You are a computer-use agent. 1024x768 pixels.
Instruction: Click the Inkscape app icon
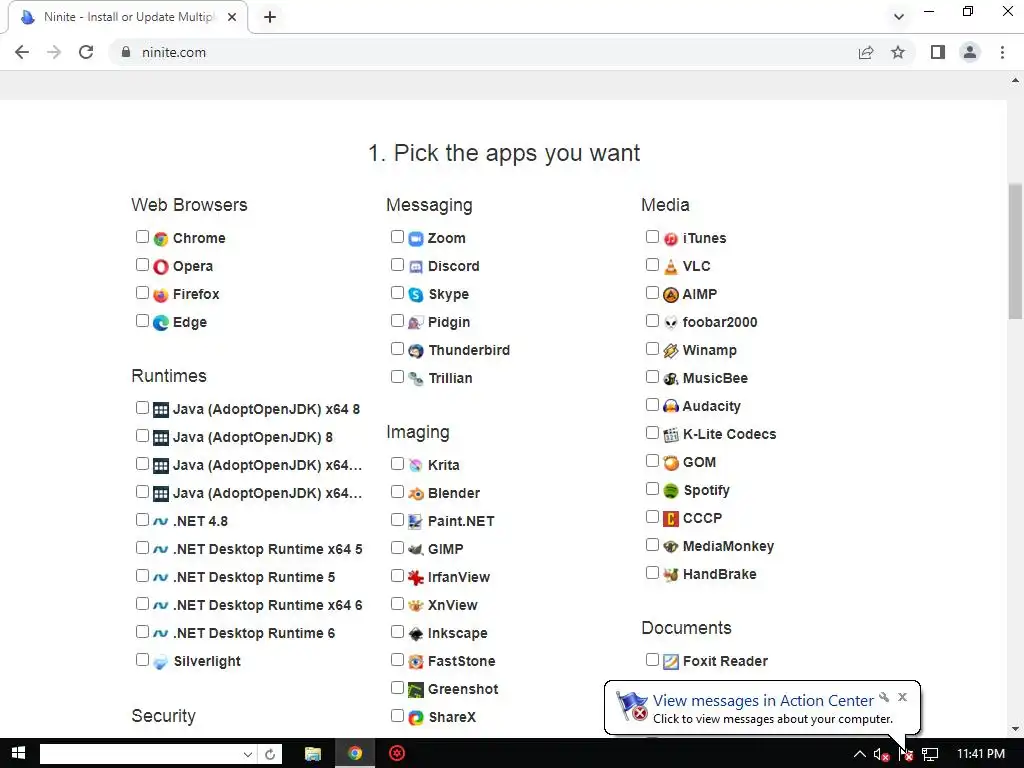pyautogui.click(x=416, y=633)
